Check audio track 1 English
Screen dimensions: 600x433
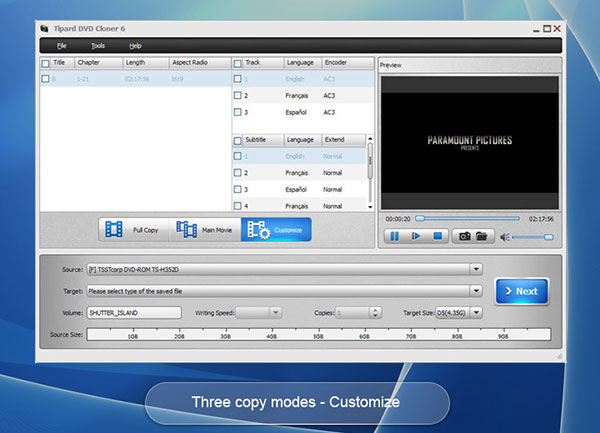coord(238,79)
